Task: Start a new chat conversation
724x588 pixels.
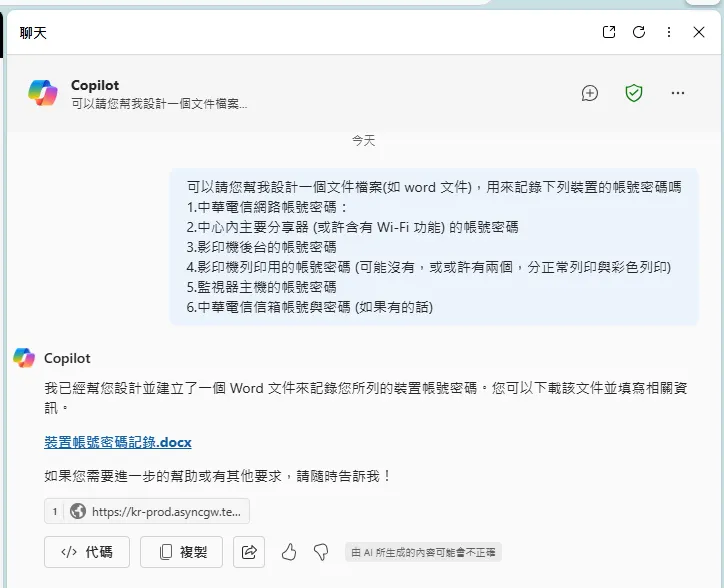Action: 590,93
